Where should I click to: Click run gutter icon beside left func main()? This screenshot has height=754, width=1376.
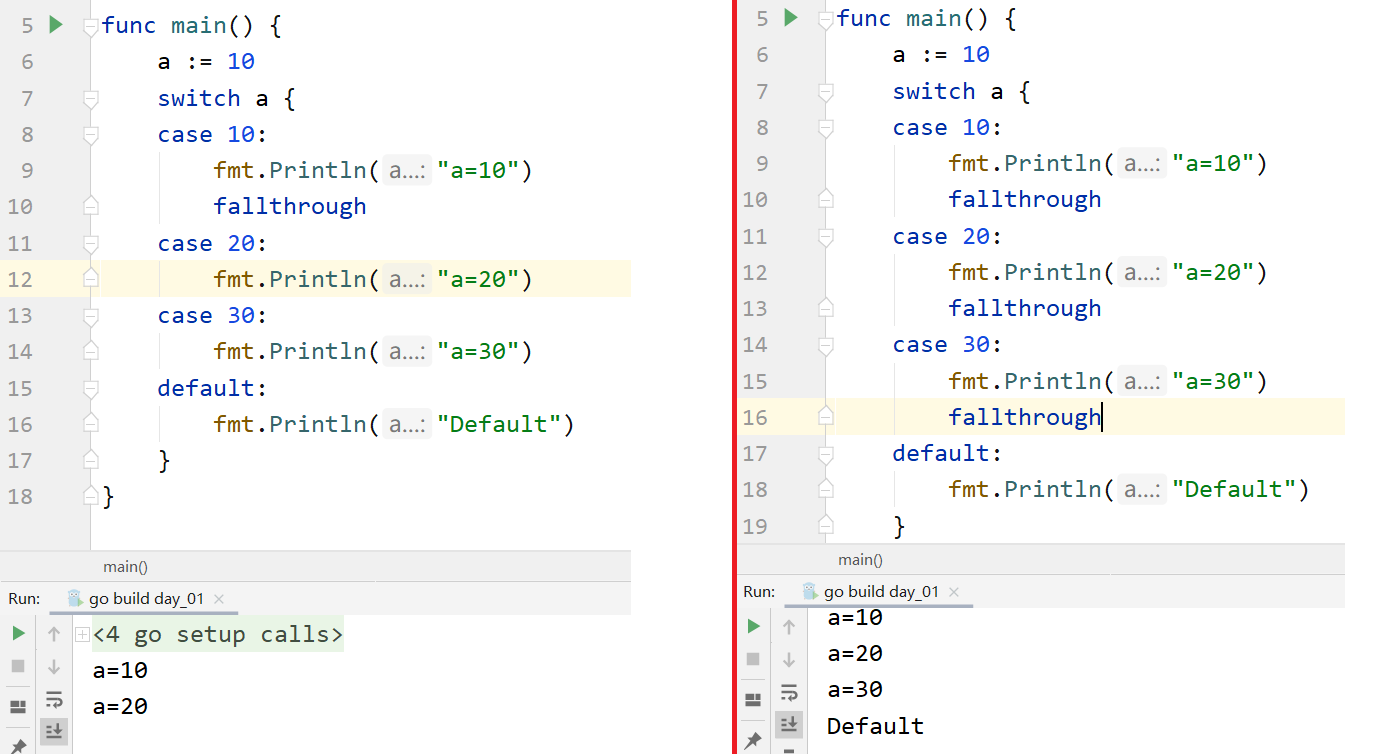pos(56,25)
